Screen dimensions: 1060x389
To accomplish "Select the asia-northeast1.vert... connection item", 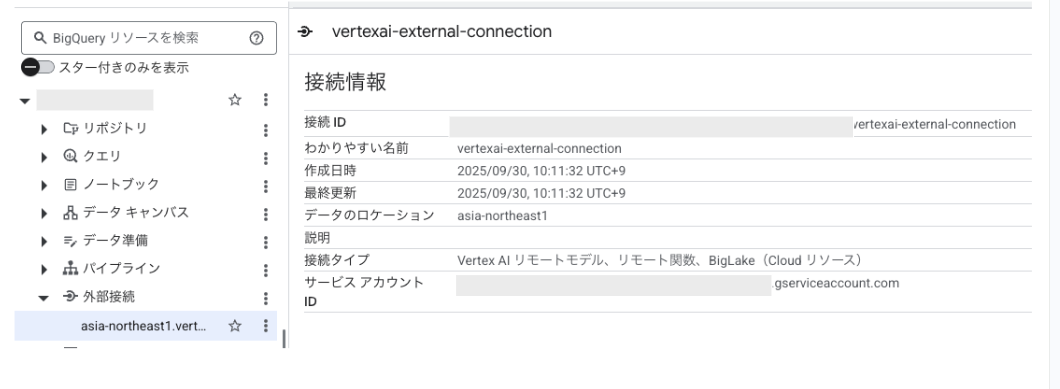I will (x=145, y=326).
